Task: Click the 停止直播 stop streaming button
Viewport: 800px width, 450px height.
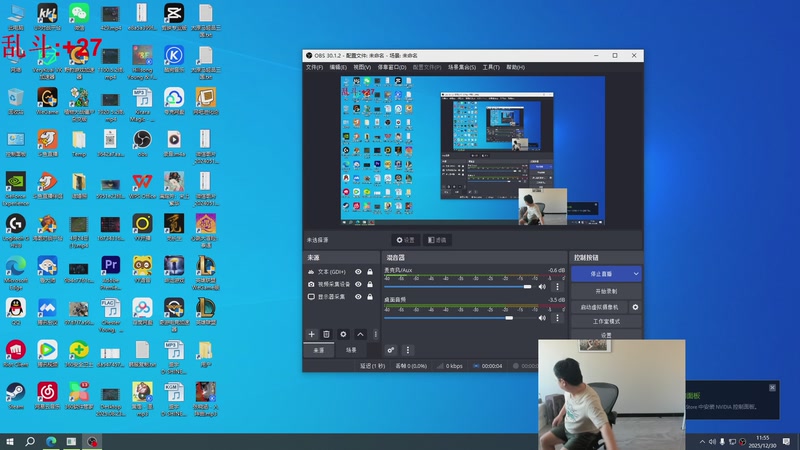Action: pos(601,274)
